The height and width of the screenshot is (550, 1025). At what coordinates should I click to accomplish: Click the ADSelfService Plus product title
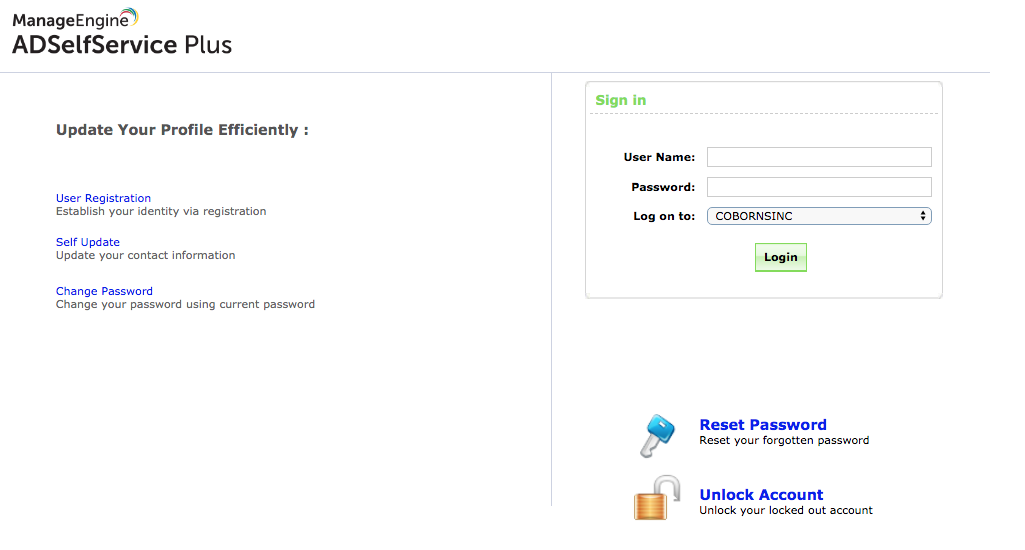[x=122, y=44]
